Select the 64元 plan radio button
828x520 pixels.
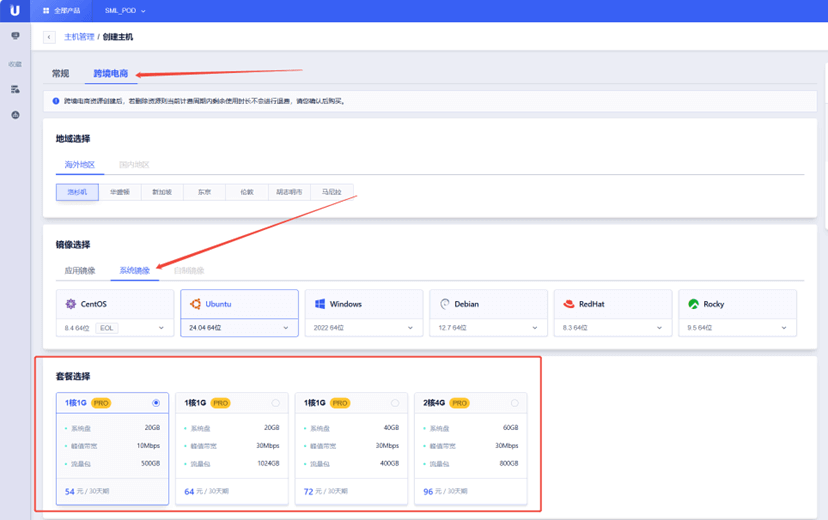coord(275,403)
